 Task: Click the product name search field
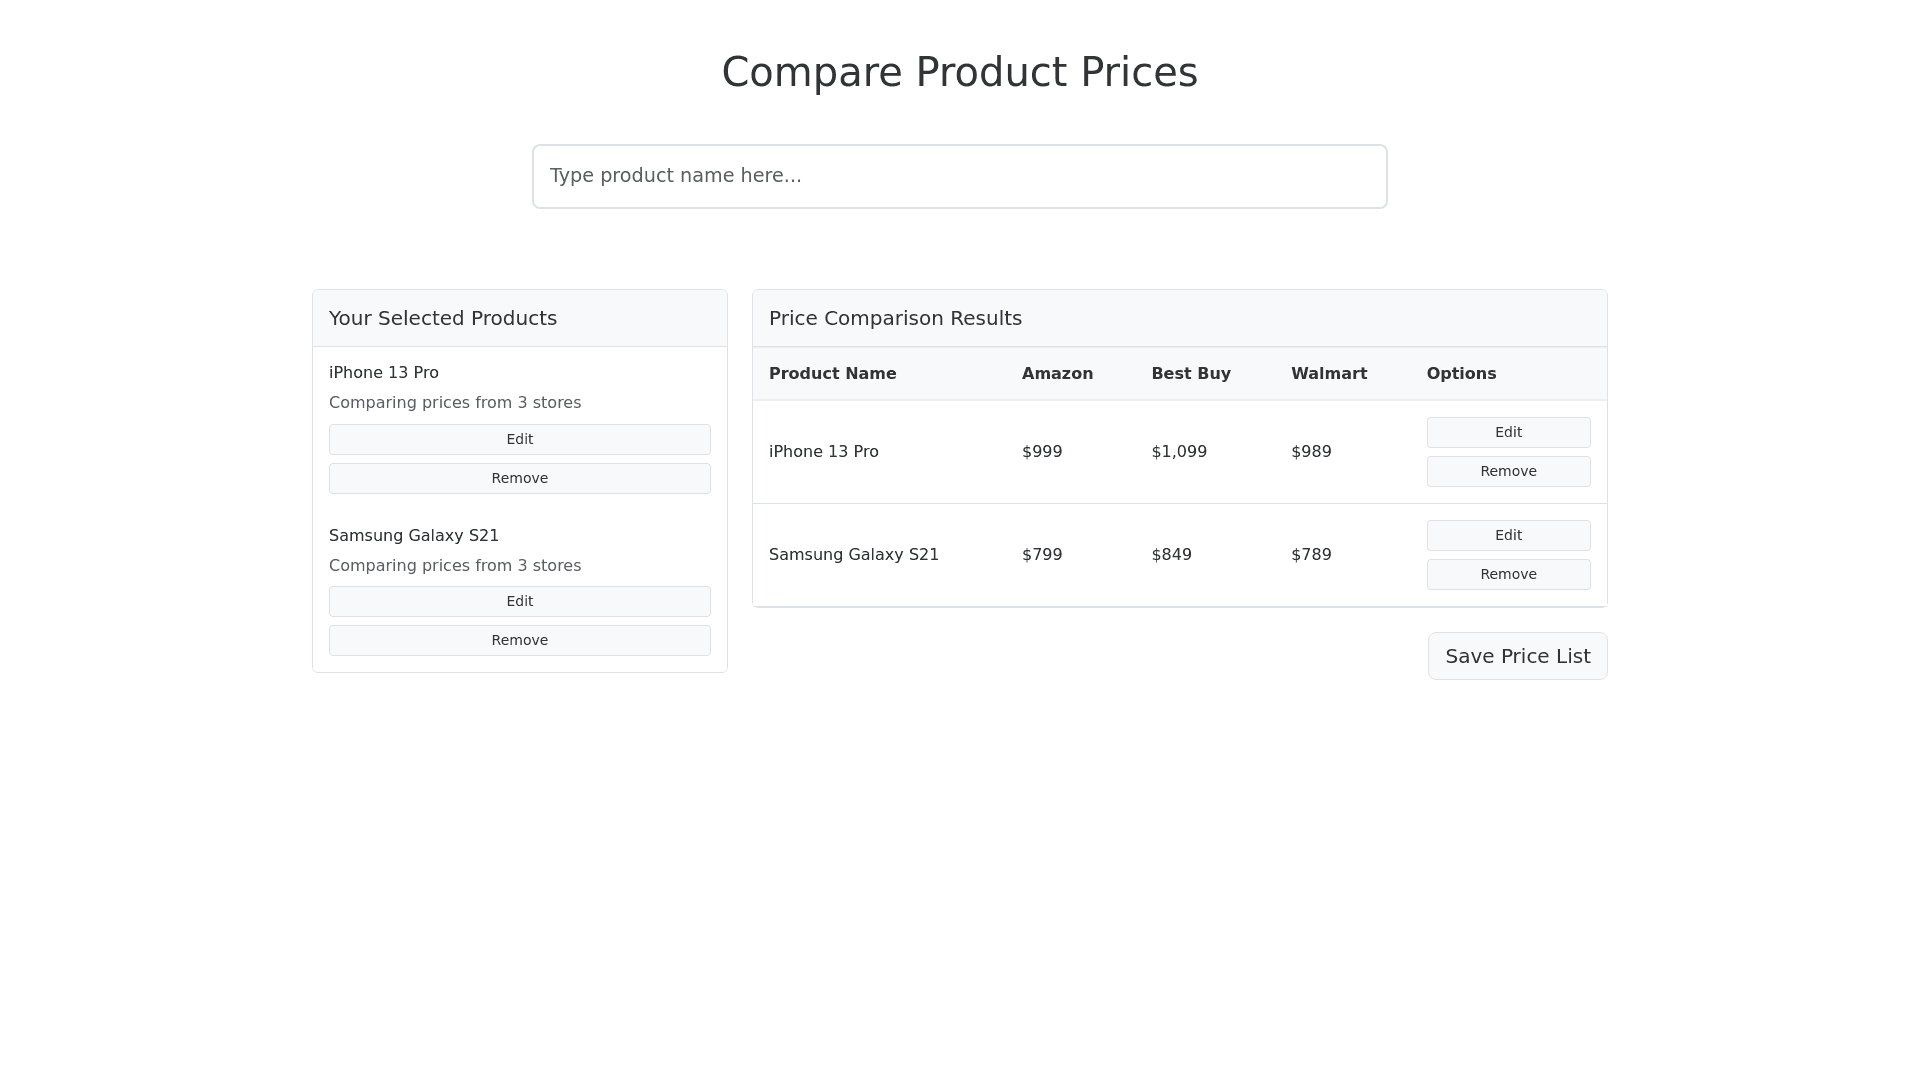click(959, 176)
